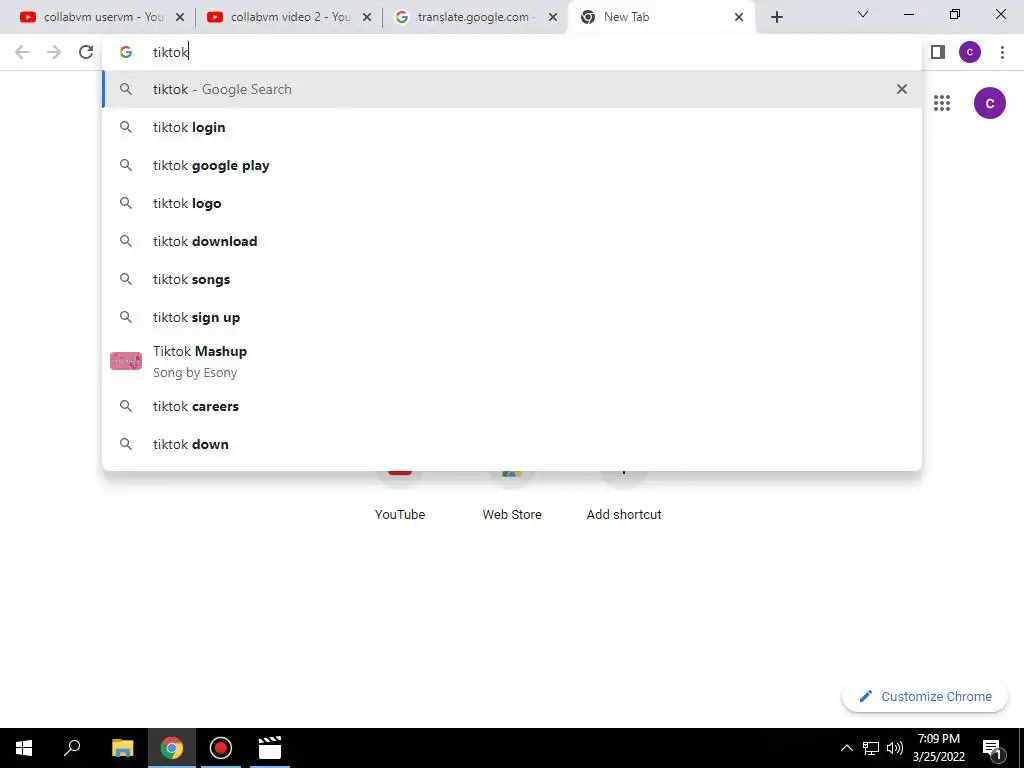Open Windows taskbar search
This screenshot has width=1024, height=768.
click(x=72, y=748)
